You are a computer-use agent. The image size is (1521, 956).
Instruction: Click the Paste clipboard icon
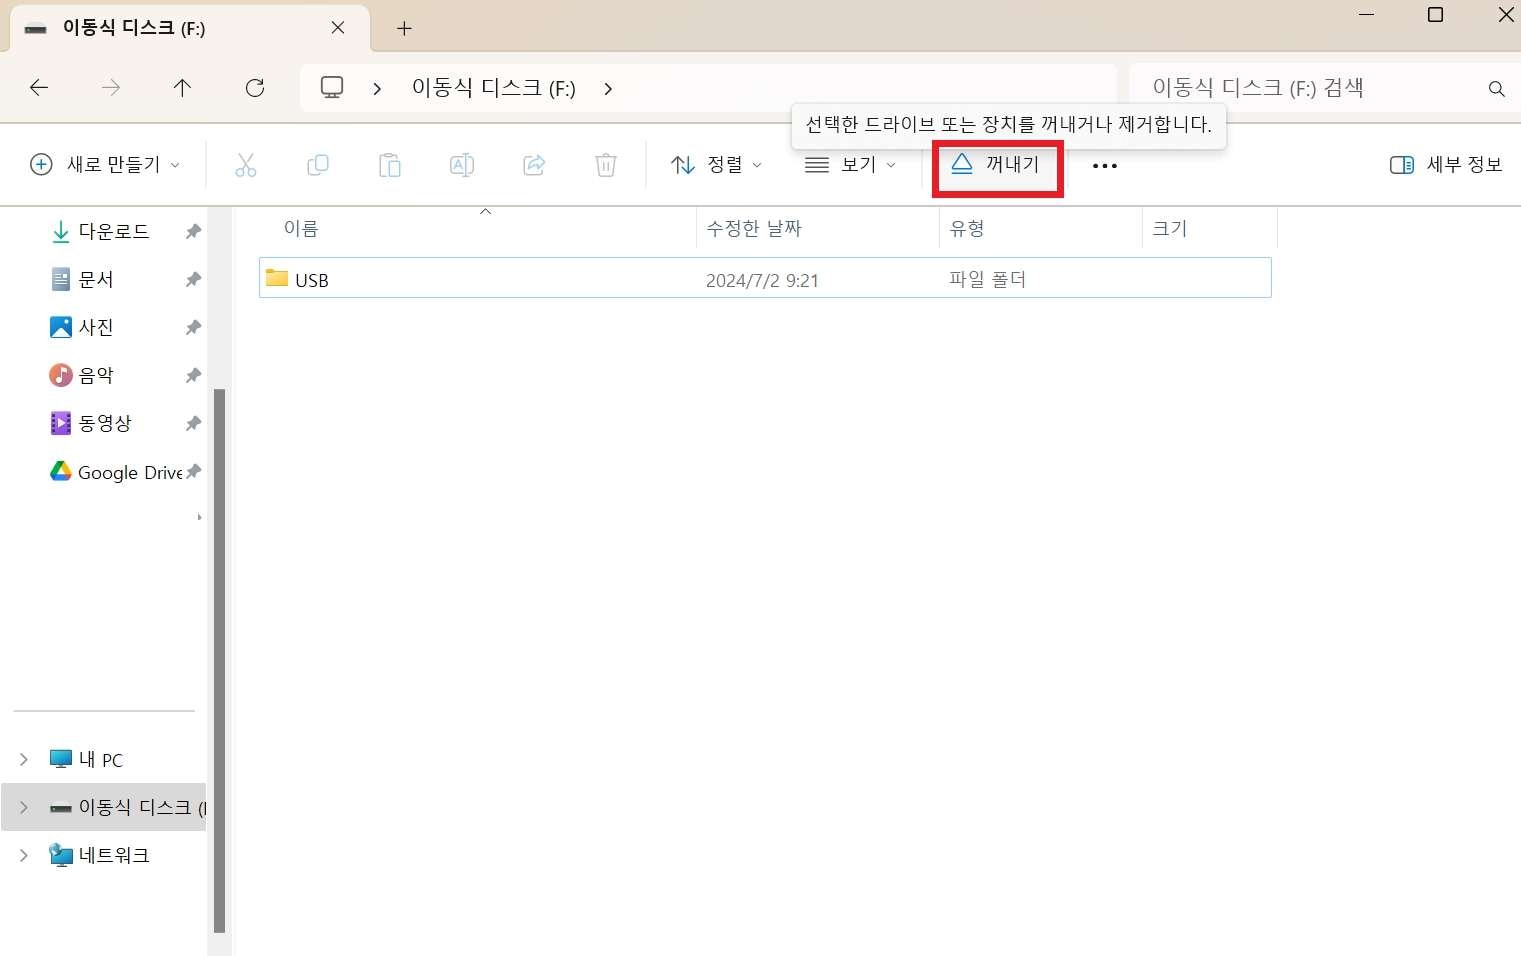[x=390, y=165]
